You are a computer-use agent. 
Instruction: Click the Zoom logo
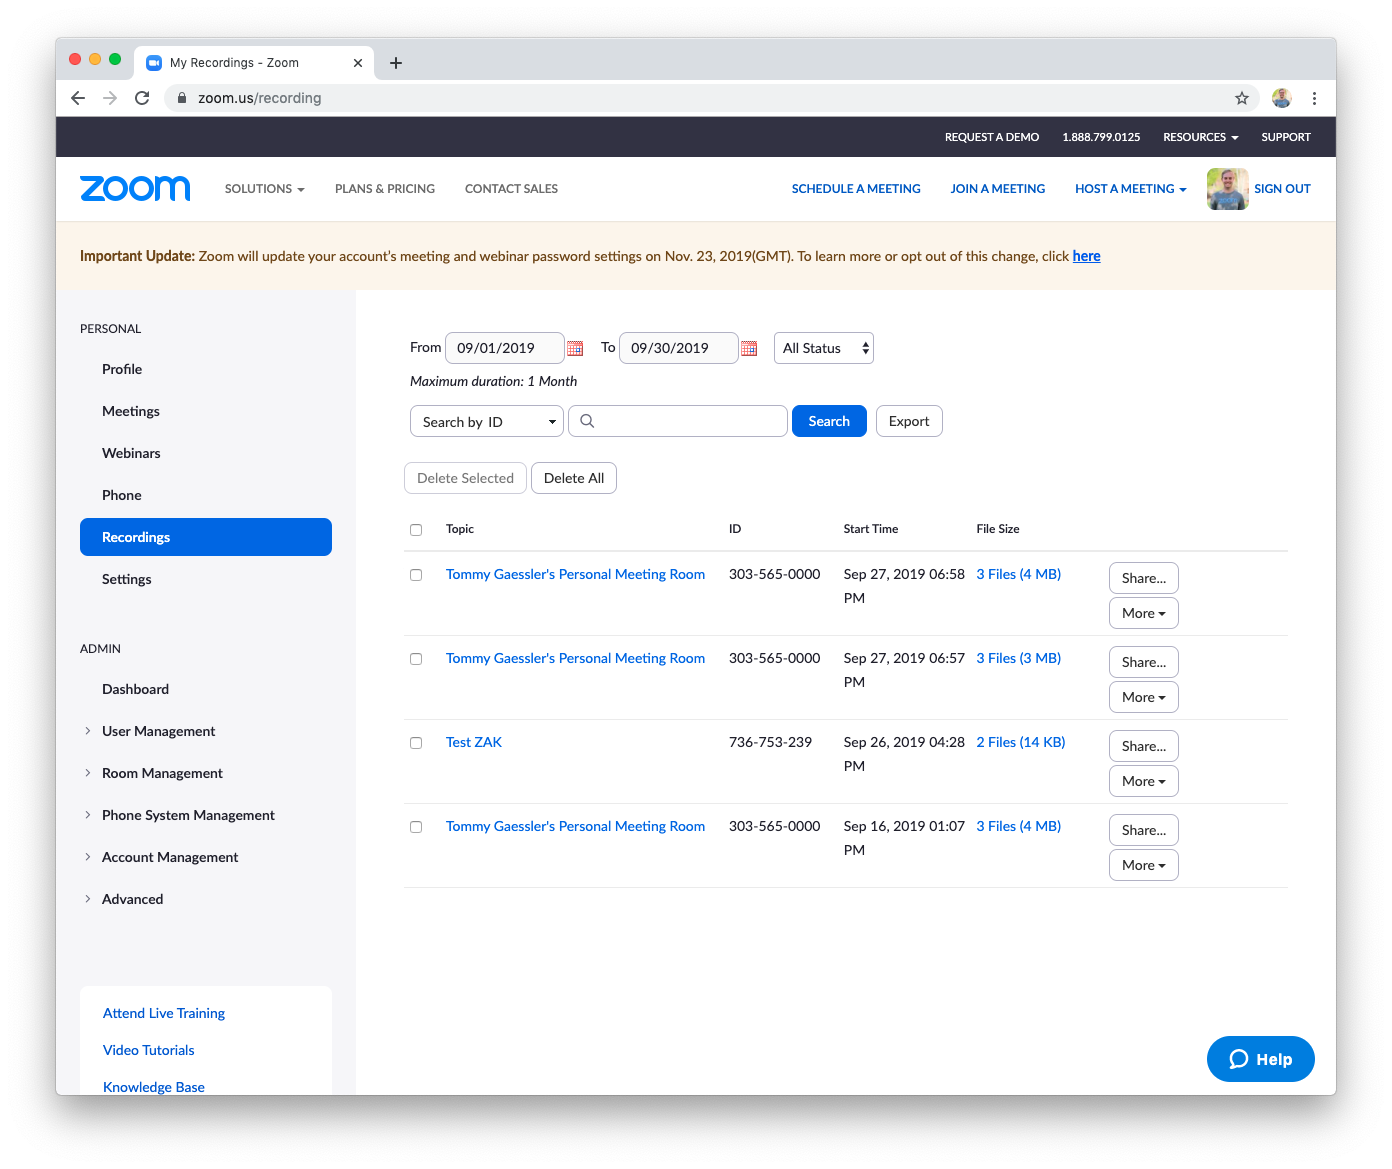(x=135, y=188)
